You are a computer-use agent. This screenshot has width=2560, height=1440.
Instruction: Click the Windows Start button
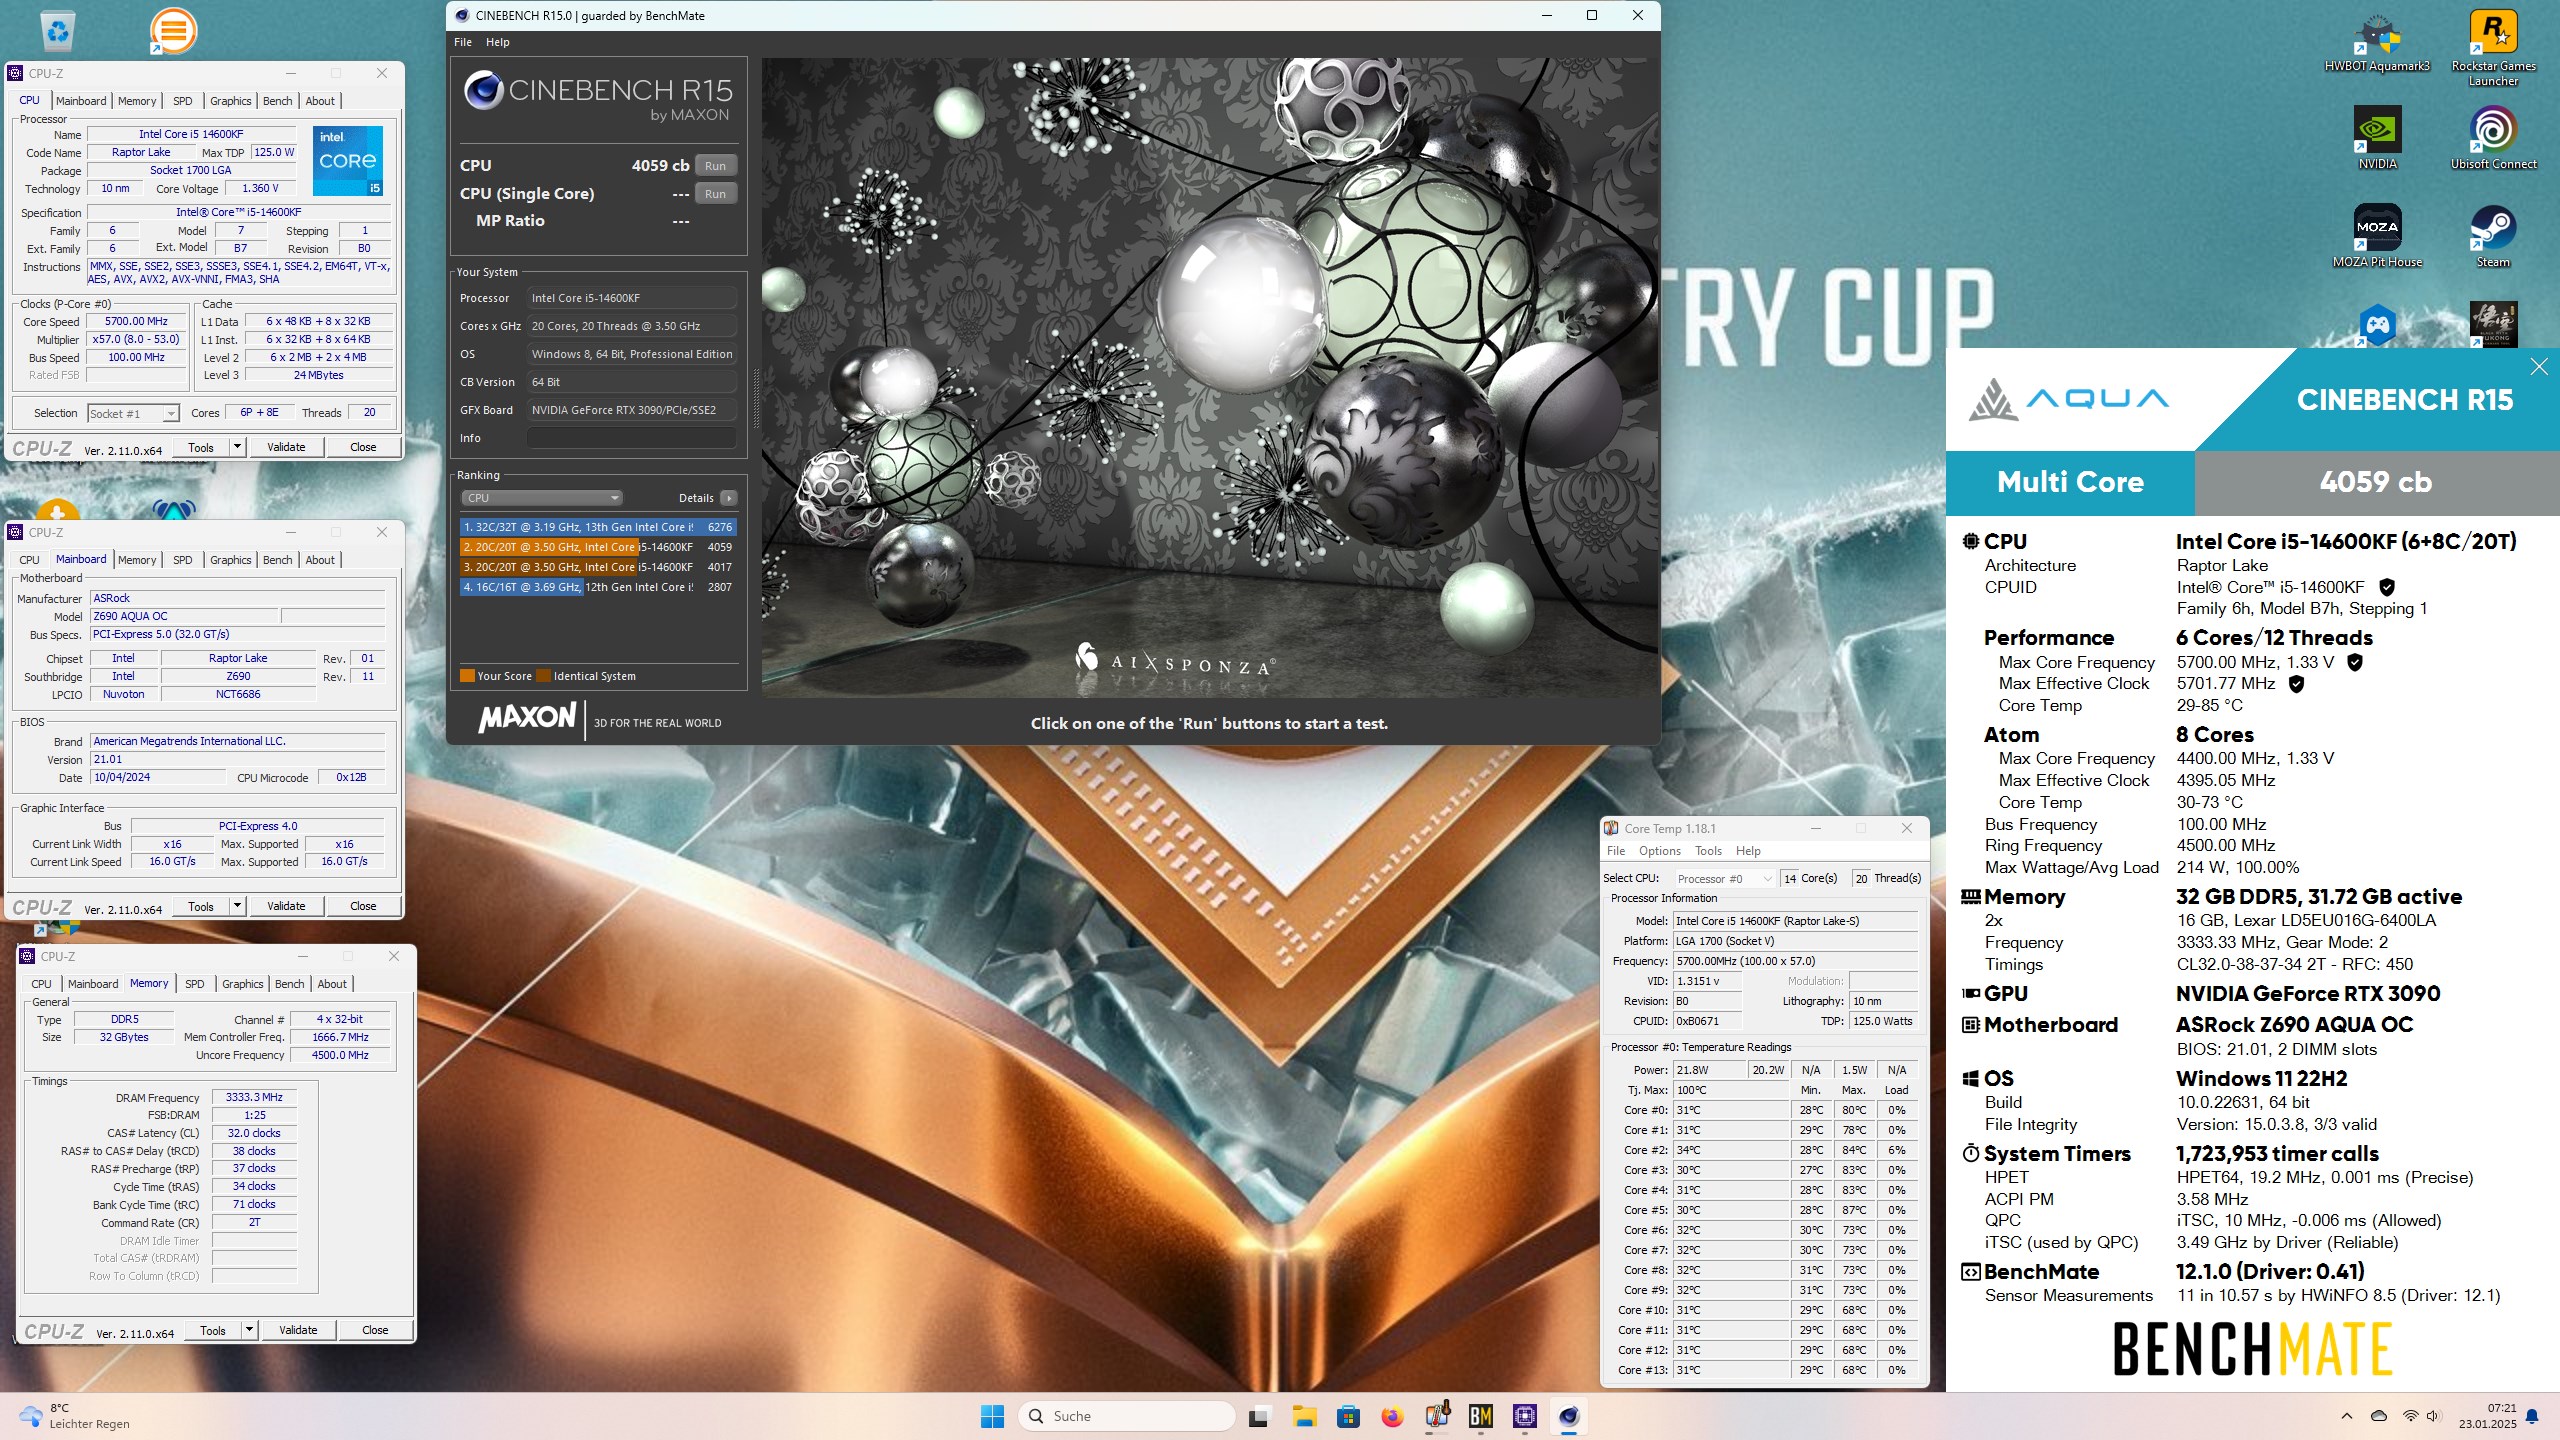(992, 1416)
